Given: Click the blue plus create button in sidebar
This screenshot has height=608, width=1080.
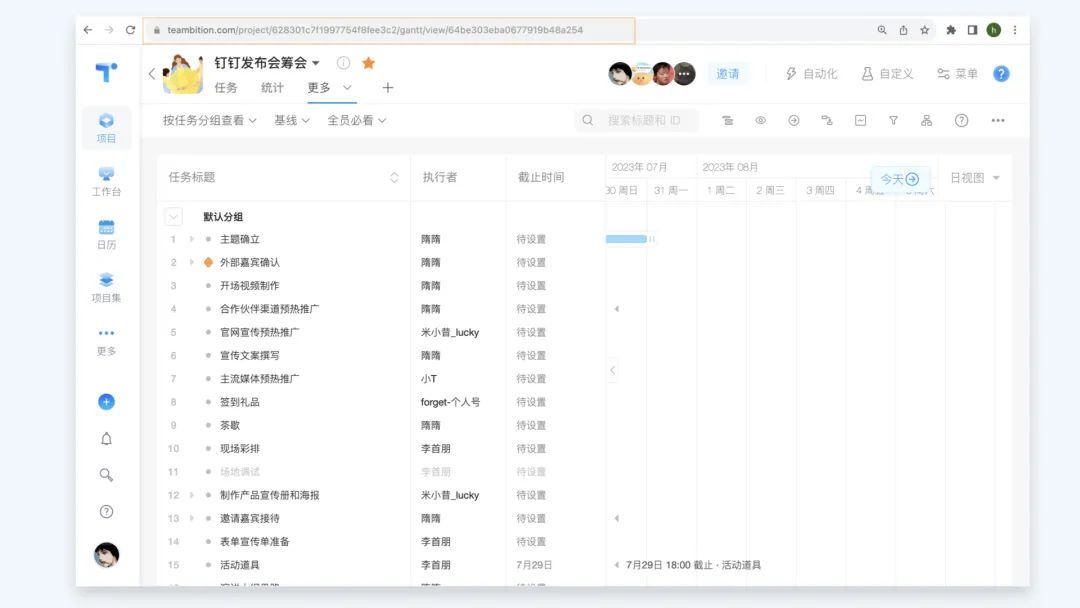Looking at the screenshot, I should [x=106, y=402].
